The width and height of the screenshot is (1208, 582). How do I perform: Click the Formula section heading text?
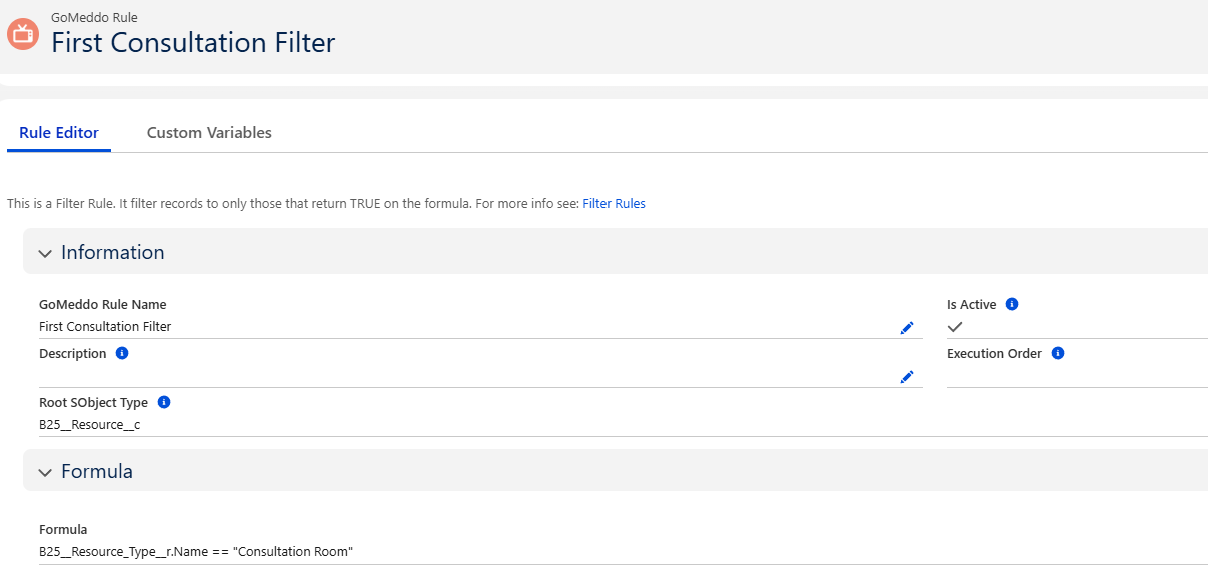coord(96,471)
